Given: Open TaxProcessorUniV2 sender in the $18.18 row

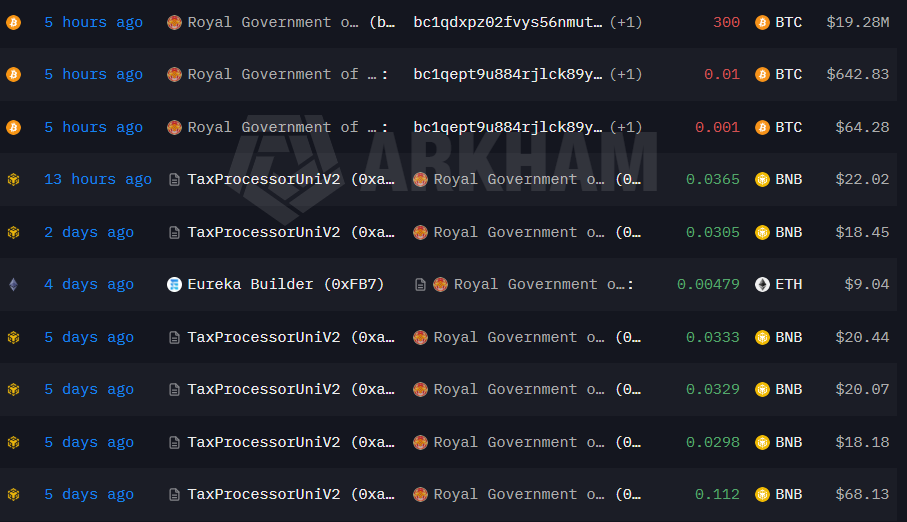Looking at the screenshot, I should (x=291, y=443).
